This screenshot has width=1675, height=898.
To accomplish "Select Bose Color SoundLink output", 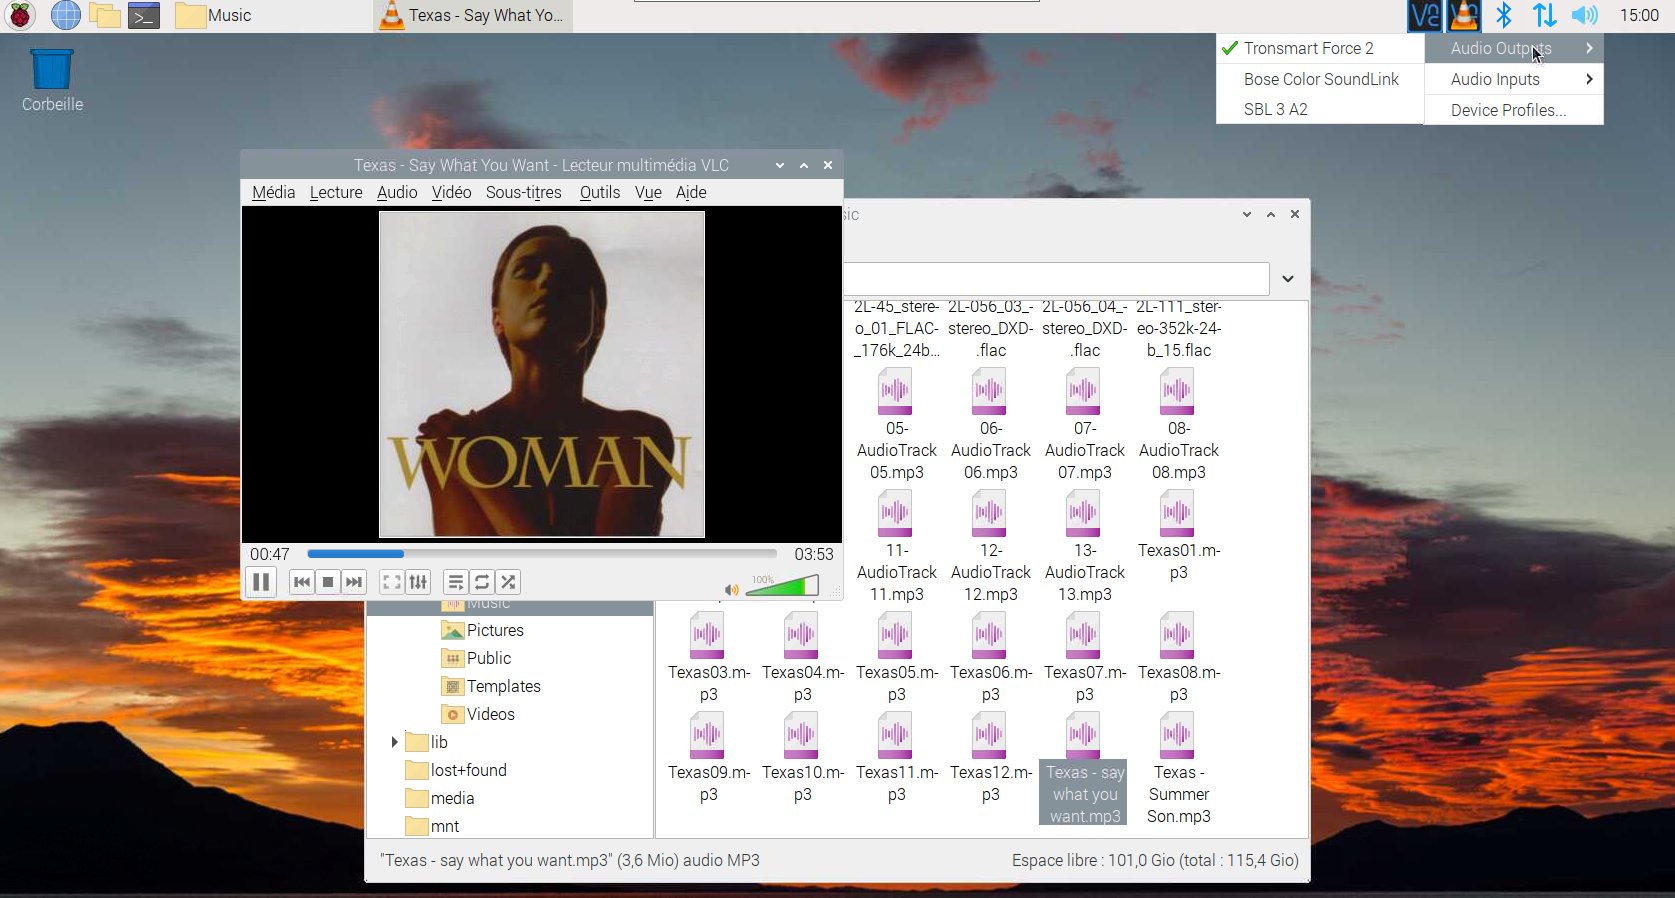I will 1320,79.
